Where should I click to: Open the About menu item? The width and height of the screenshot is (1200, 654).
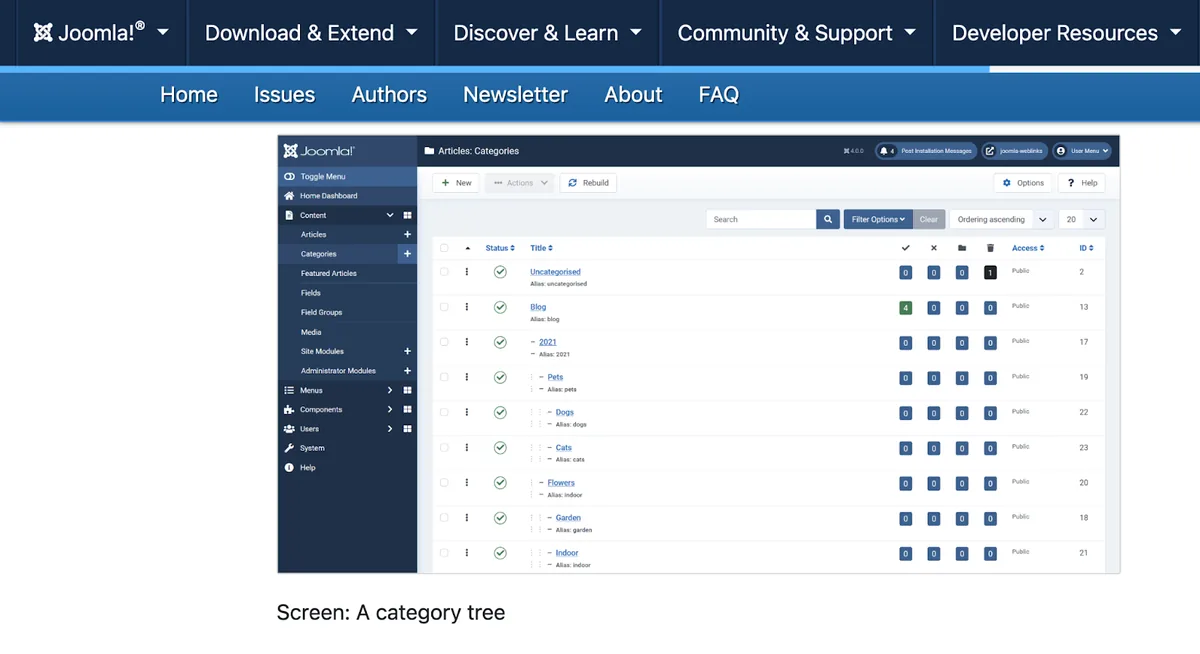point(633,95)
